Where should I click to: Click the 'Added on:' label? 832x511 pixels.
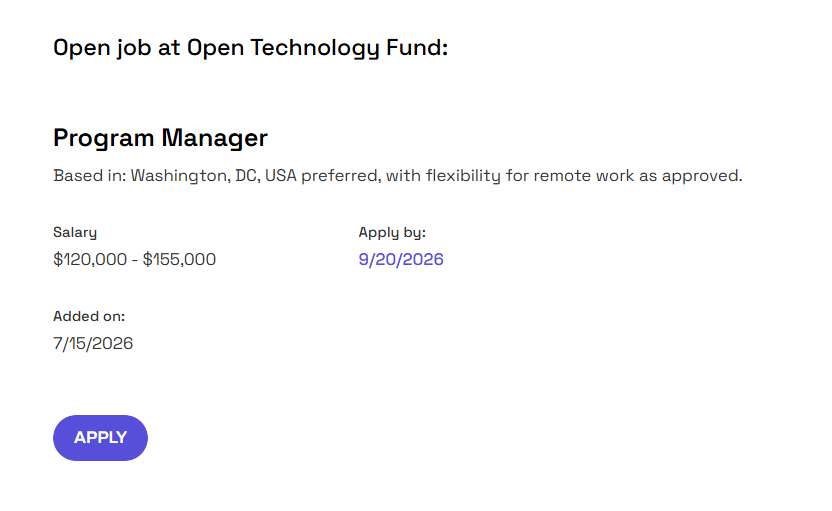89,316
